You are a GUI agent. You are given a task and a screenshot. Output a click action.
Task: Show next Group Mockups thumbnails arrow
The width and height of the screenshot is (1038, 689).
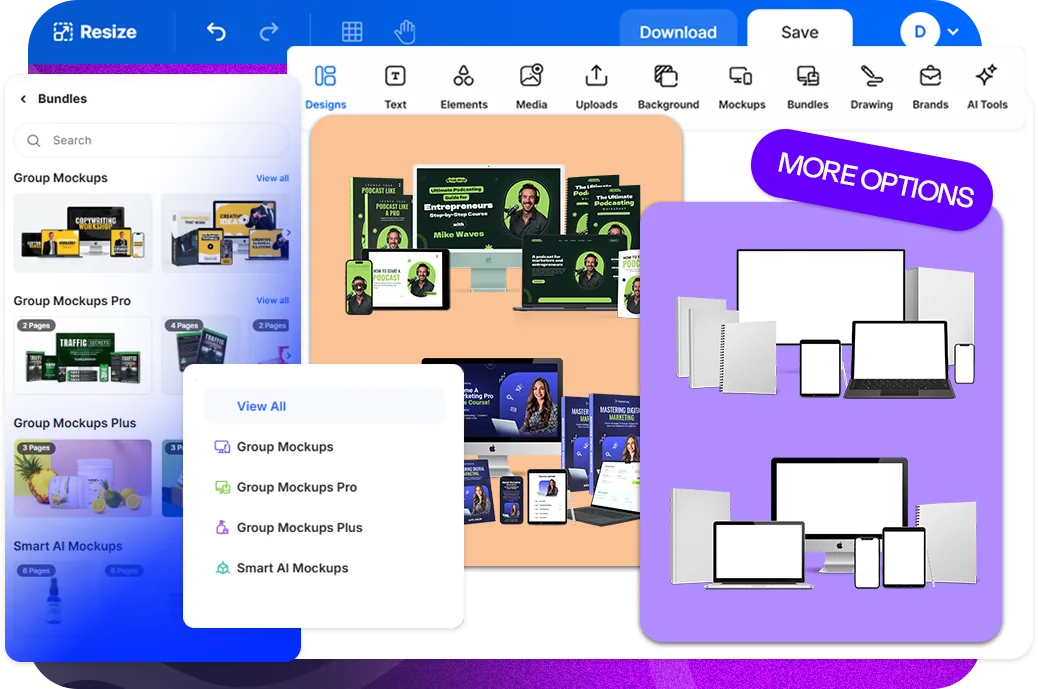click(x=288, y=232)
